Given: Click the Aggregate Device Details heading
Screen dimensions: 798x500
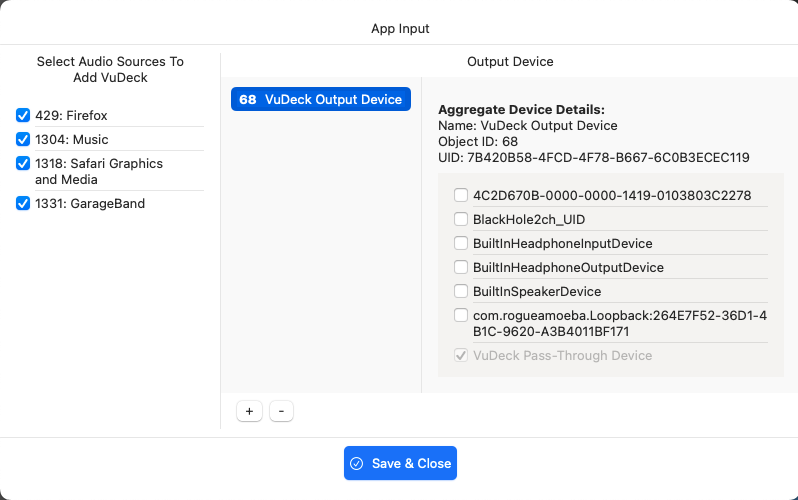Looking at the screenshot, I should [x=521, y=110].
